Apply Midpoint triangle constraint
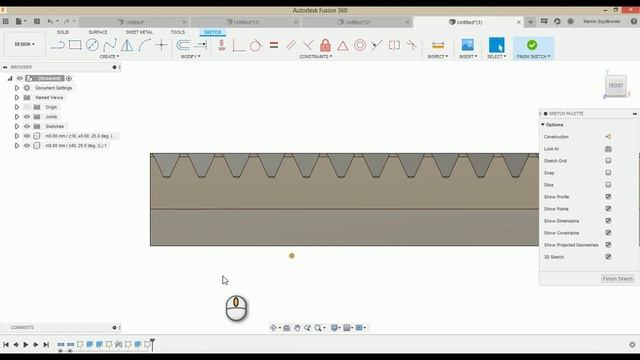This screenshot has width=640, height=360. [x=343, y=45]
